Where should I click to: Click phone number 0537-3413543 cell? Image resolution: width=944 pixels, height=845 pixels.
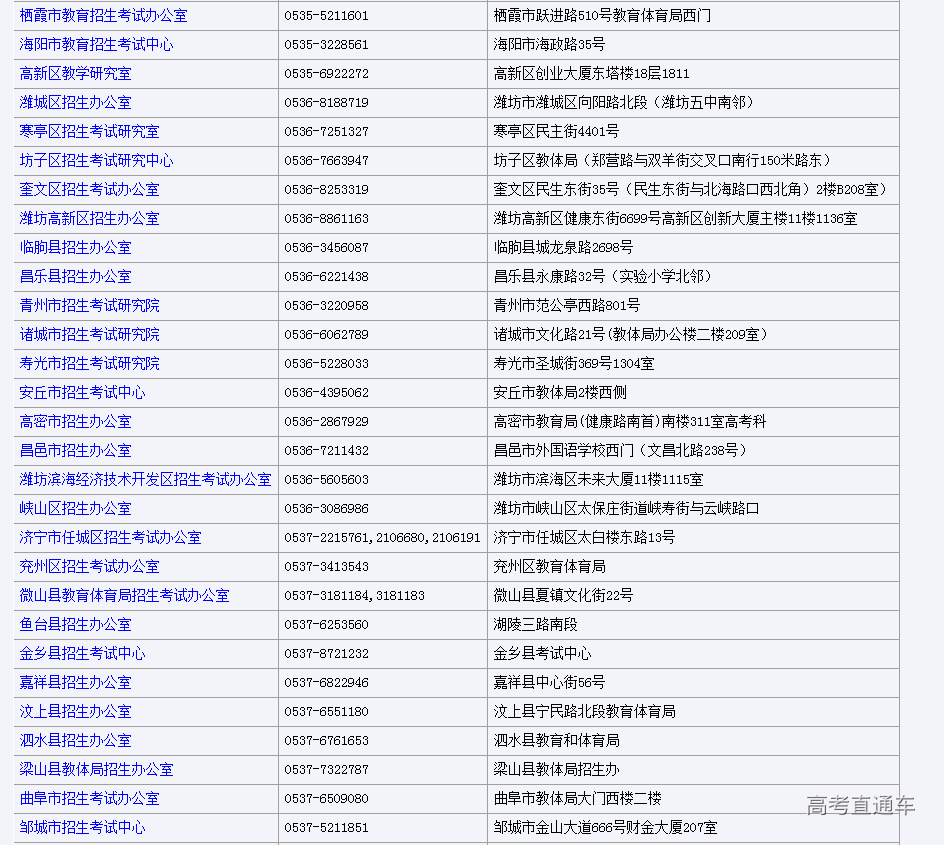pos(326,567)
